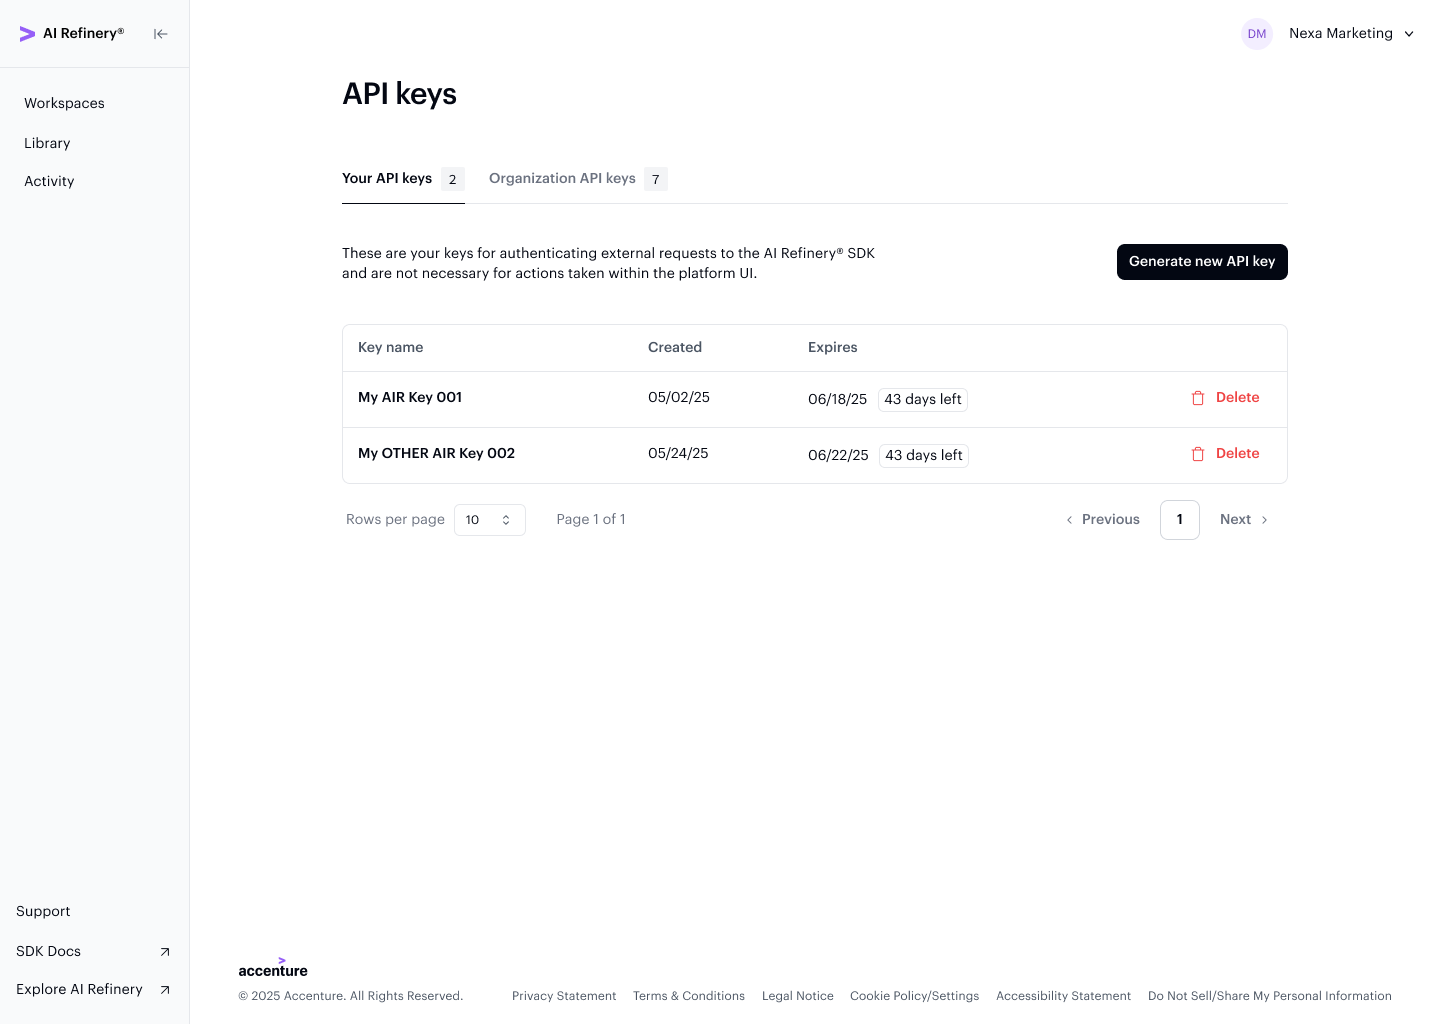
Task: Click the AI Refinery logo icon
Action: [x=27, y=34]
